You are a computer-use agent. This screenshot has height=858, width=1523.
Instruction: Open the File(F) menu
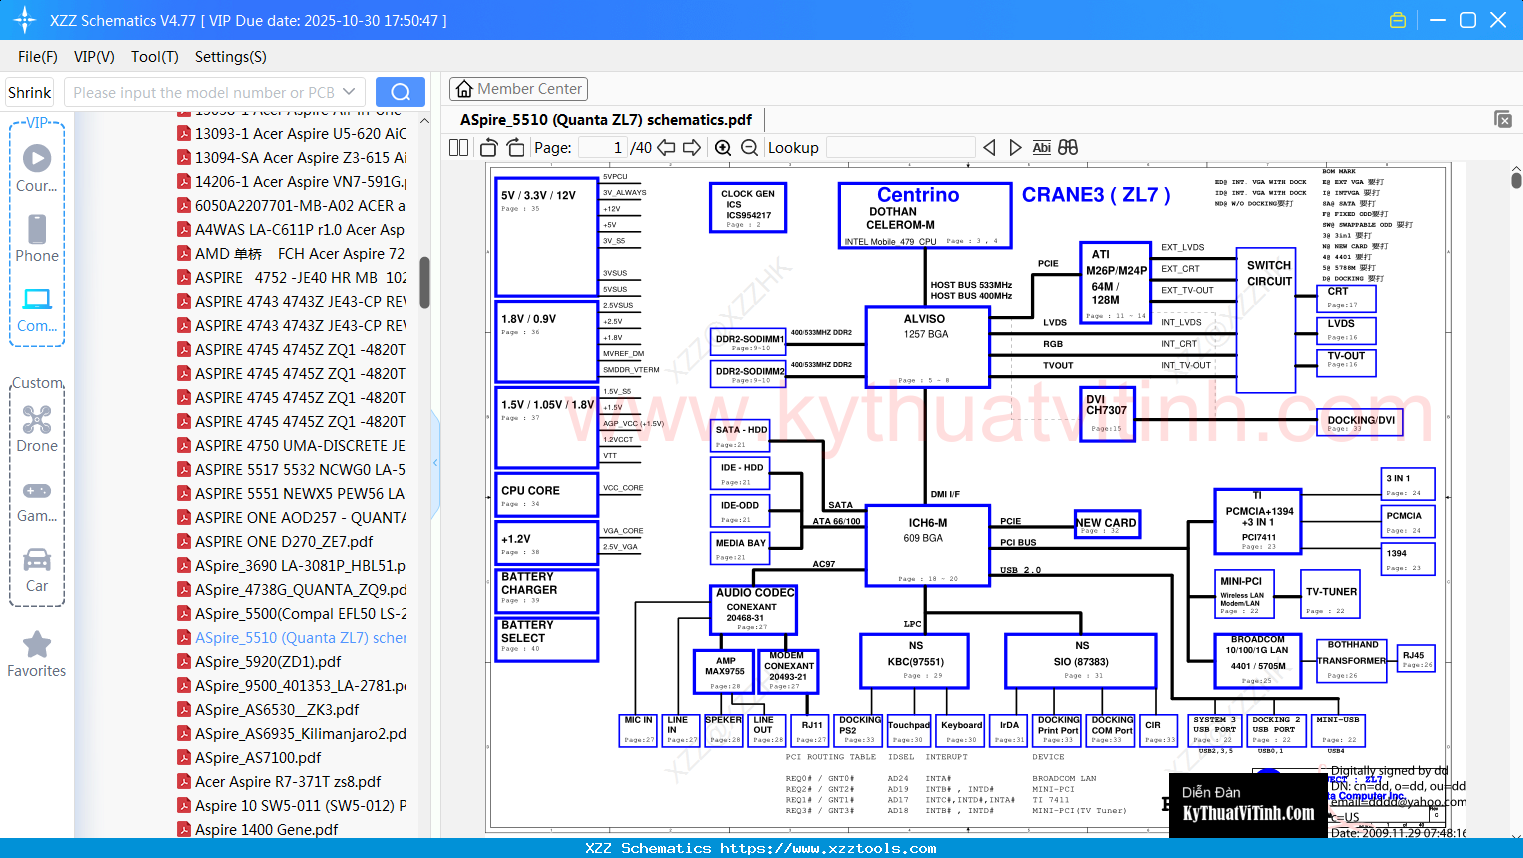coord(38,57)
